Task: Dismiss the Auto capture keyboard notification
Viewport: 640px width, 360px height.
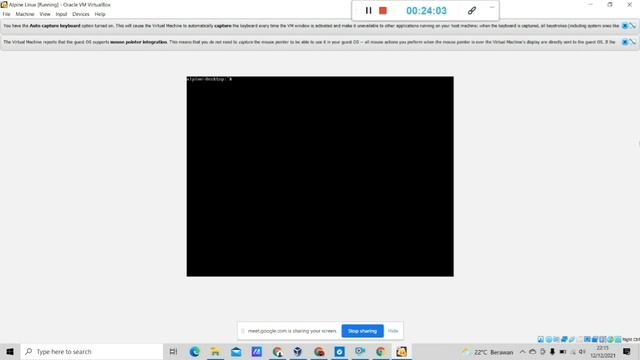Action: pyautogui.click(x=625, y=26)
